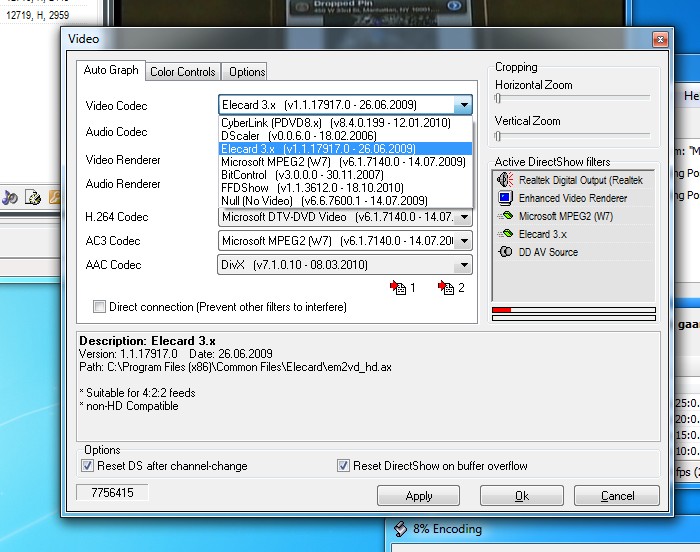Click the Elecard 3.x filter icon
This screenshot has height=552, width=700.
point(505,234)
